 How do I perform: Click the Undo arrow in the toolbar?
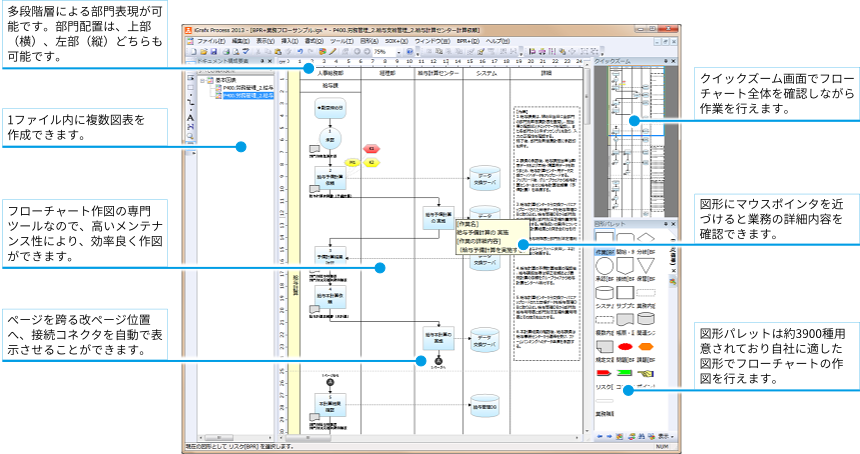[x=300, y=52]
